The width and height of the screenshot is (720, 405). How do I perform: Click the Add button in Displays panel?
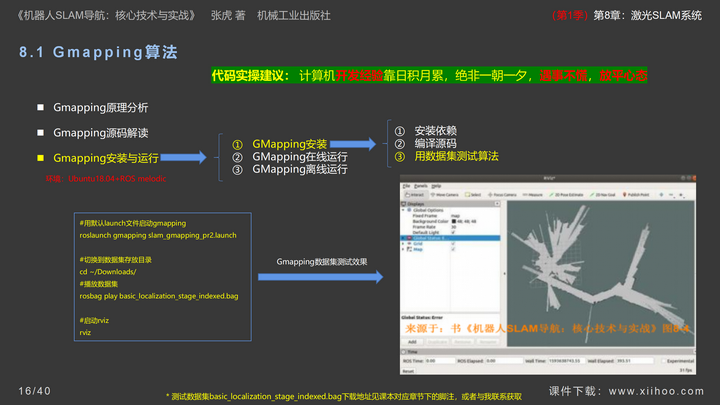coord(412,342)
